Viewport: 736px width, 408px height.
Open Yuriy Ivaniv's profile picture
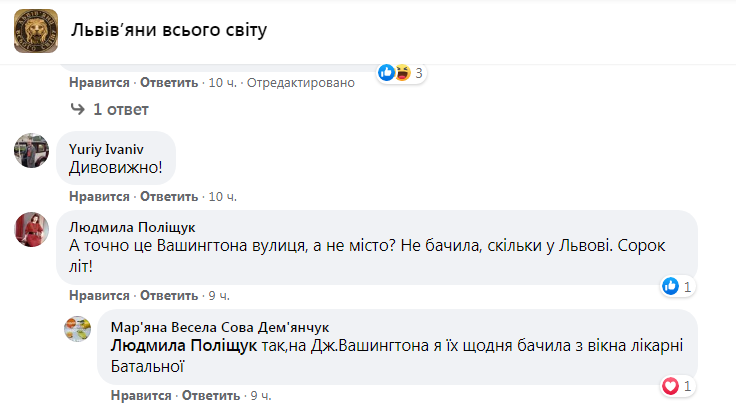[x=32, y=150]
